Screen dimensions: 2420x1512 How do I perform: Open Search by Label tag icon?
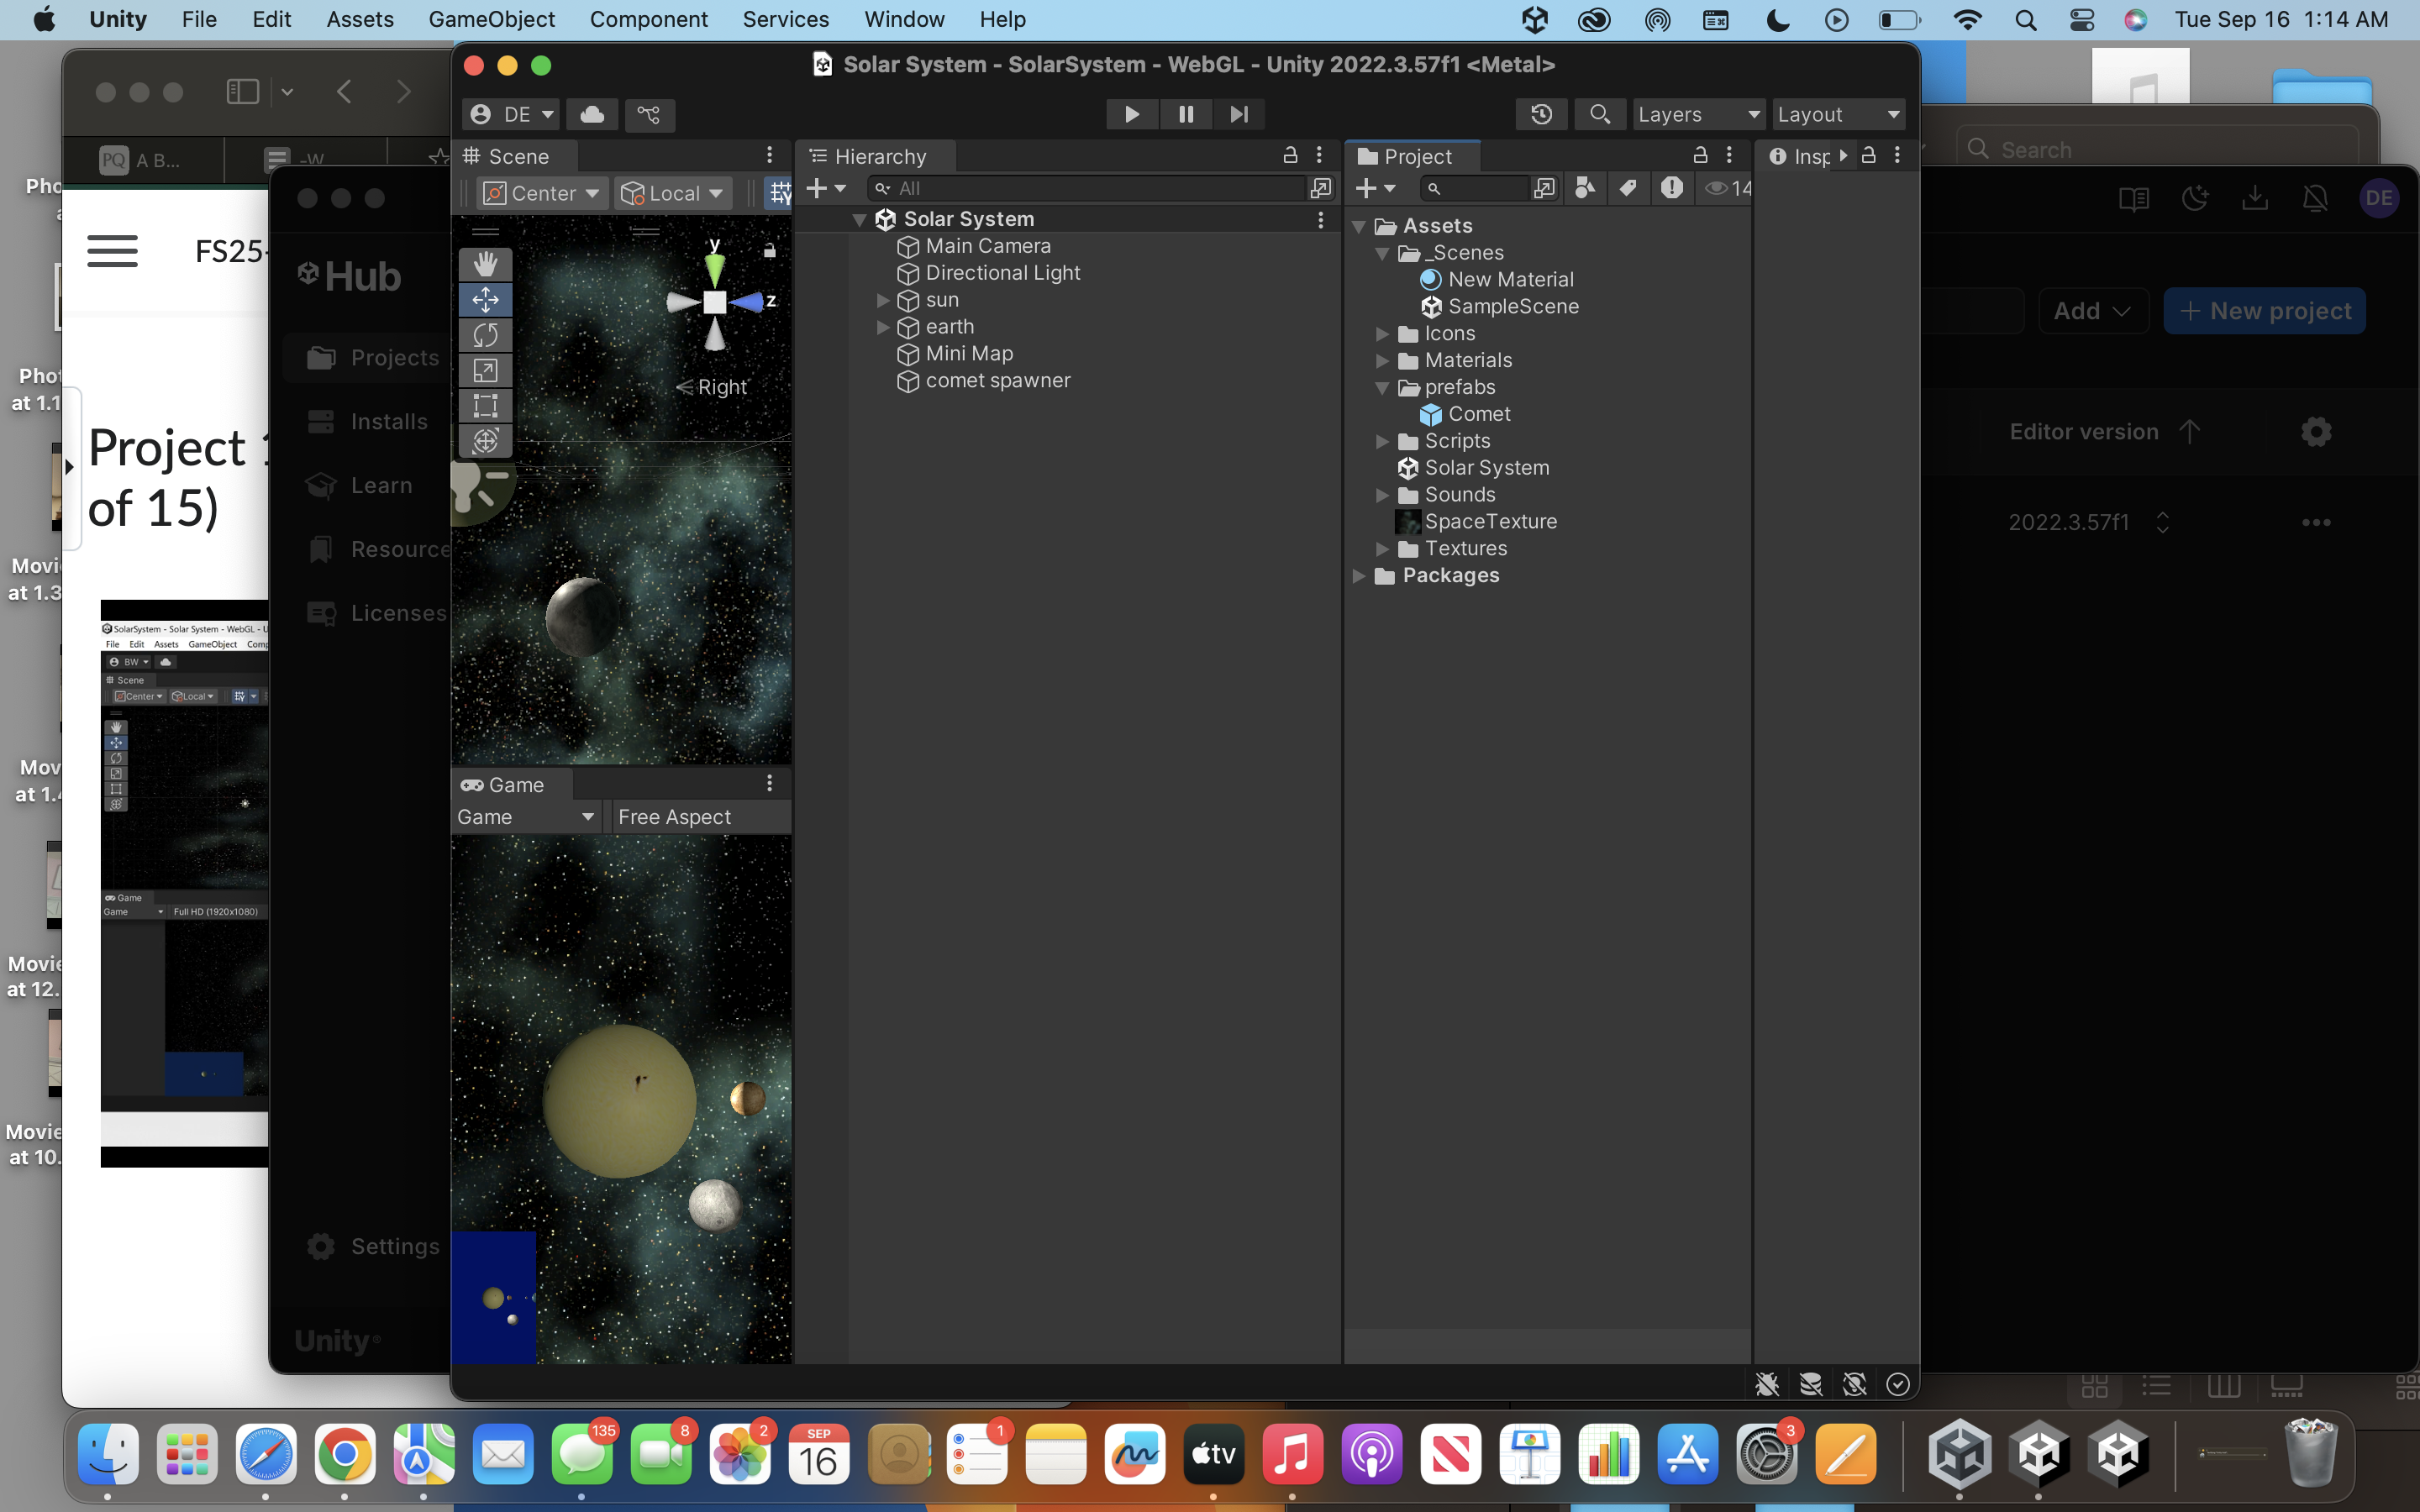point(1628,188)
